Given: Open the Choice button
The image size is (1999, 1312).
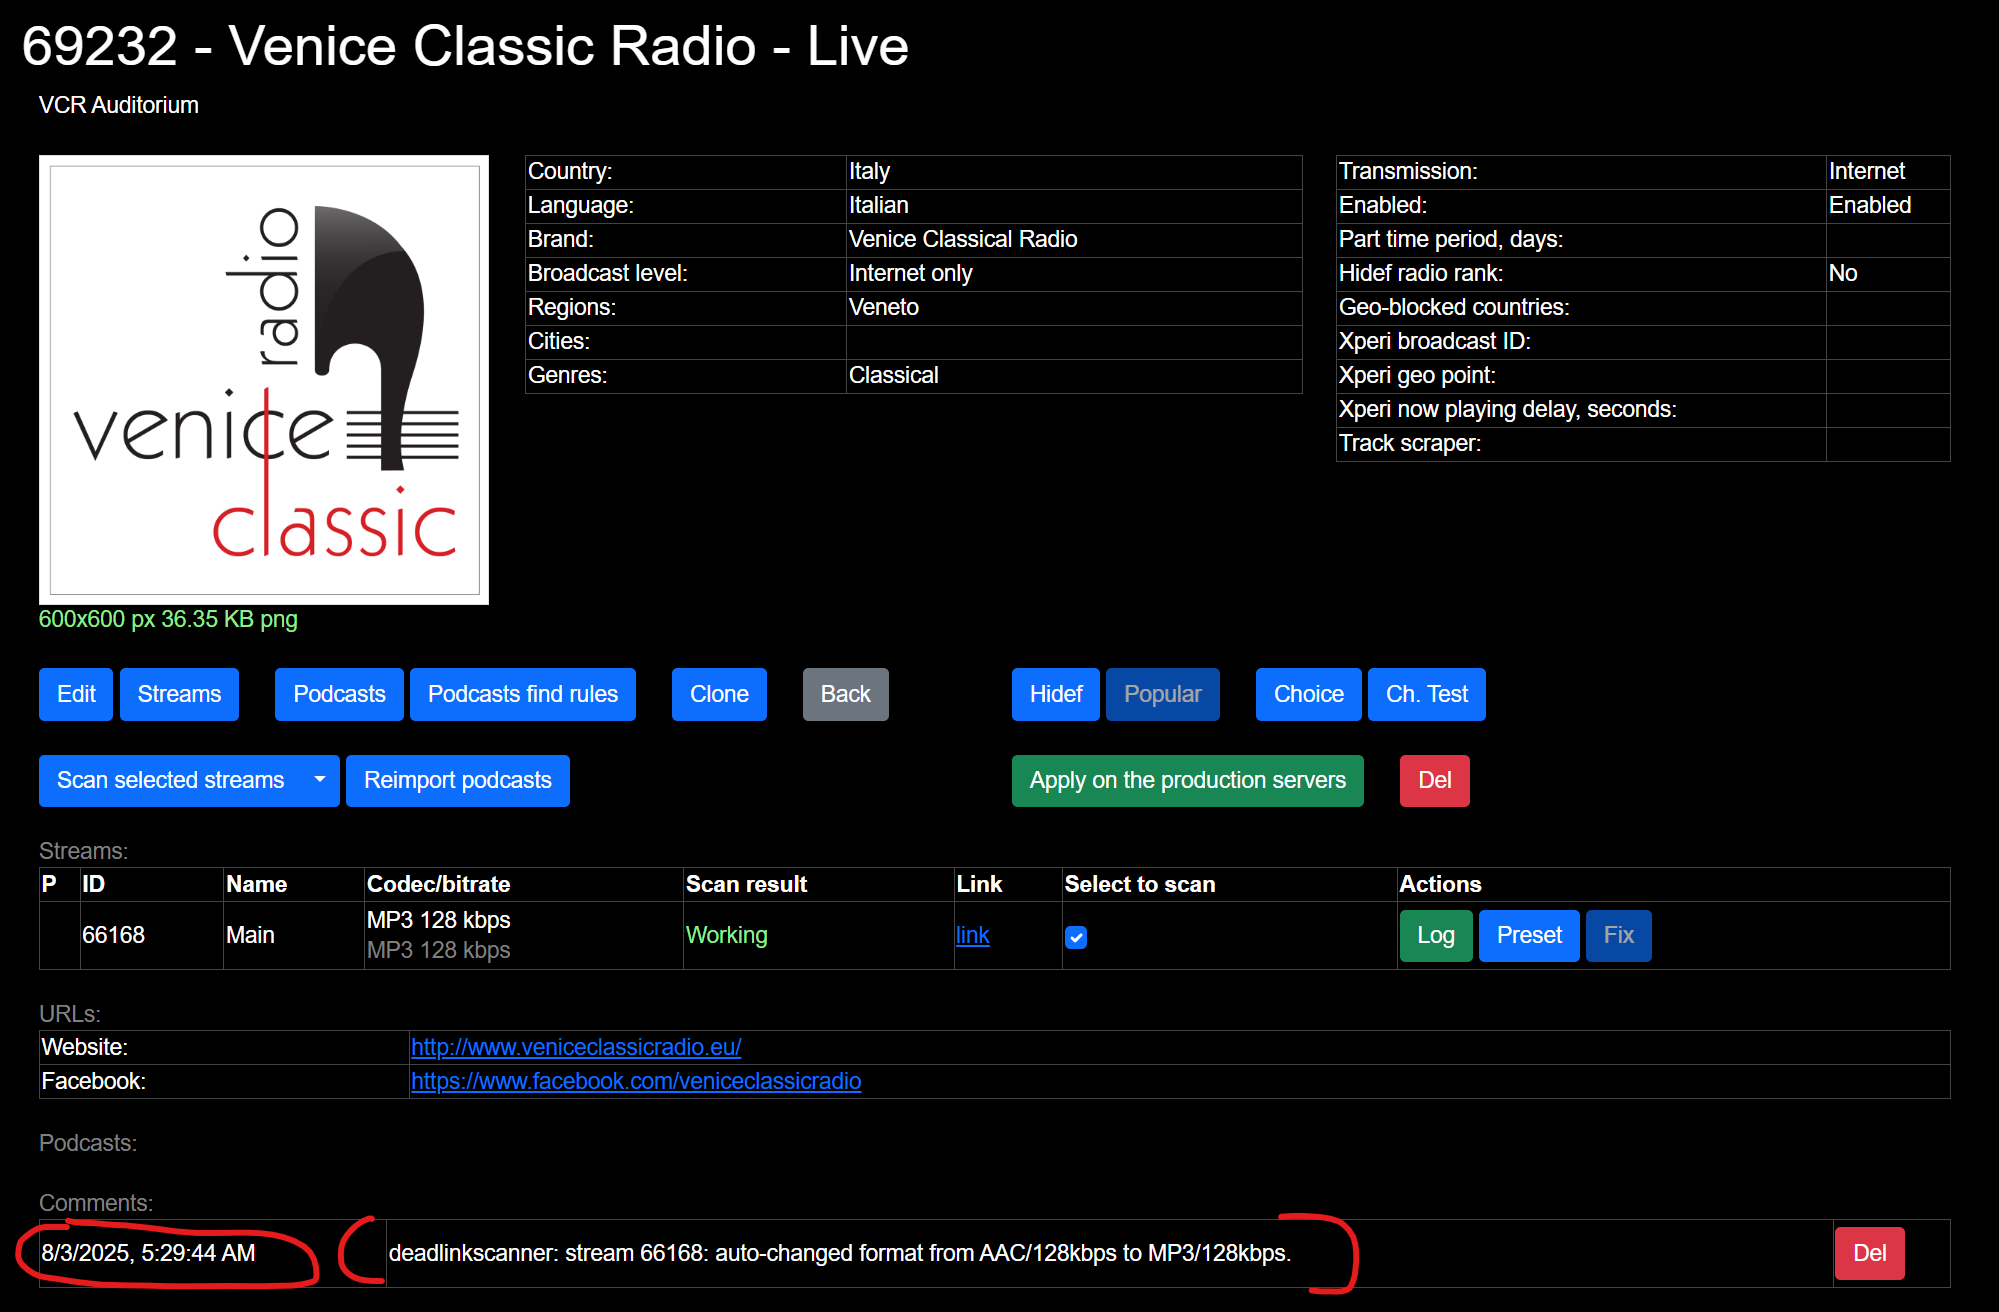Looking at the screenshot, I should (1308, 694).
